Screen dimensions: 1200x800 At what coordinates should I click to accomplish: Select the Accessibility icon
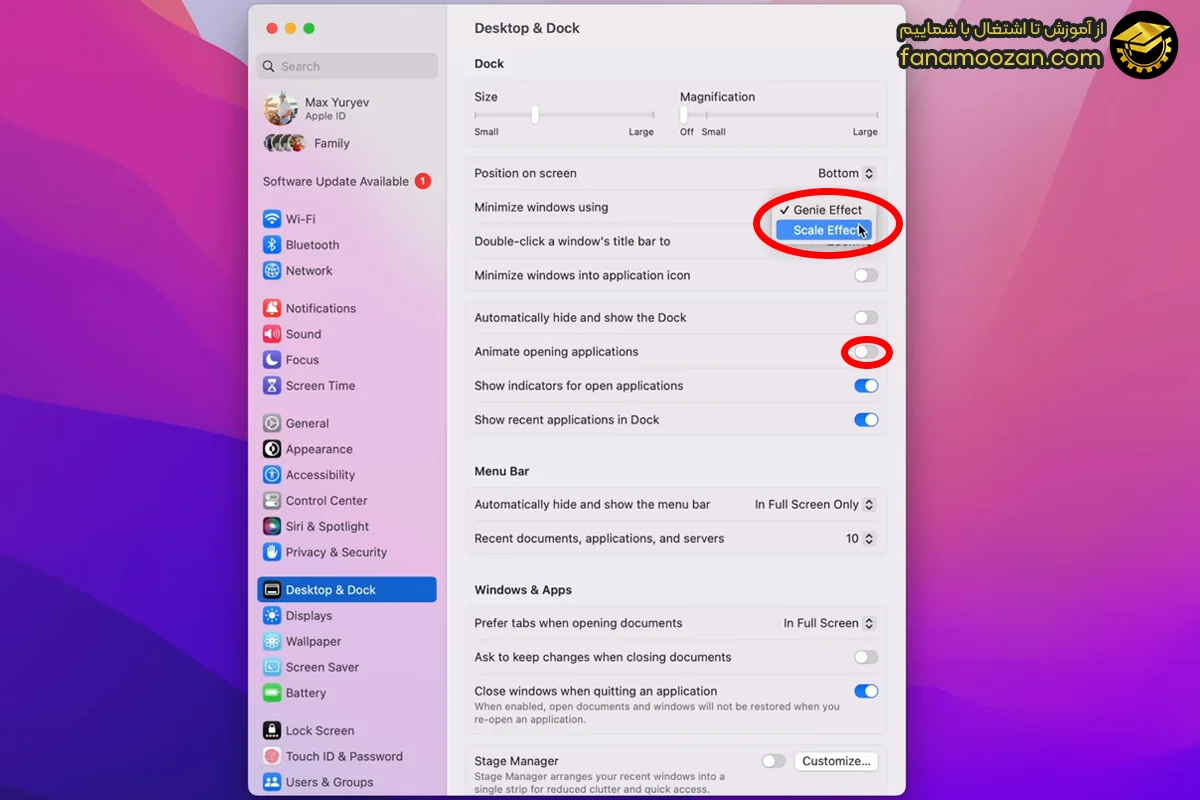(x=272, y=475)
